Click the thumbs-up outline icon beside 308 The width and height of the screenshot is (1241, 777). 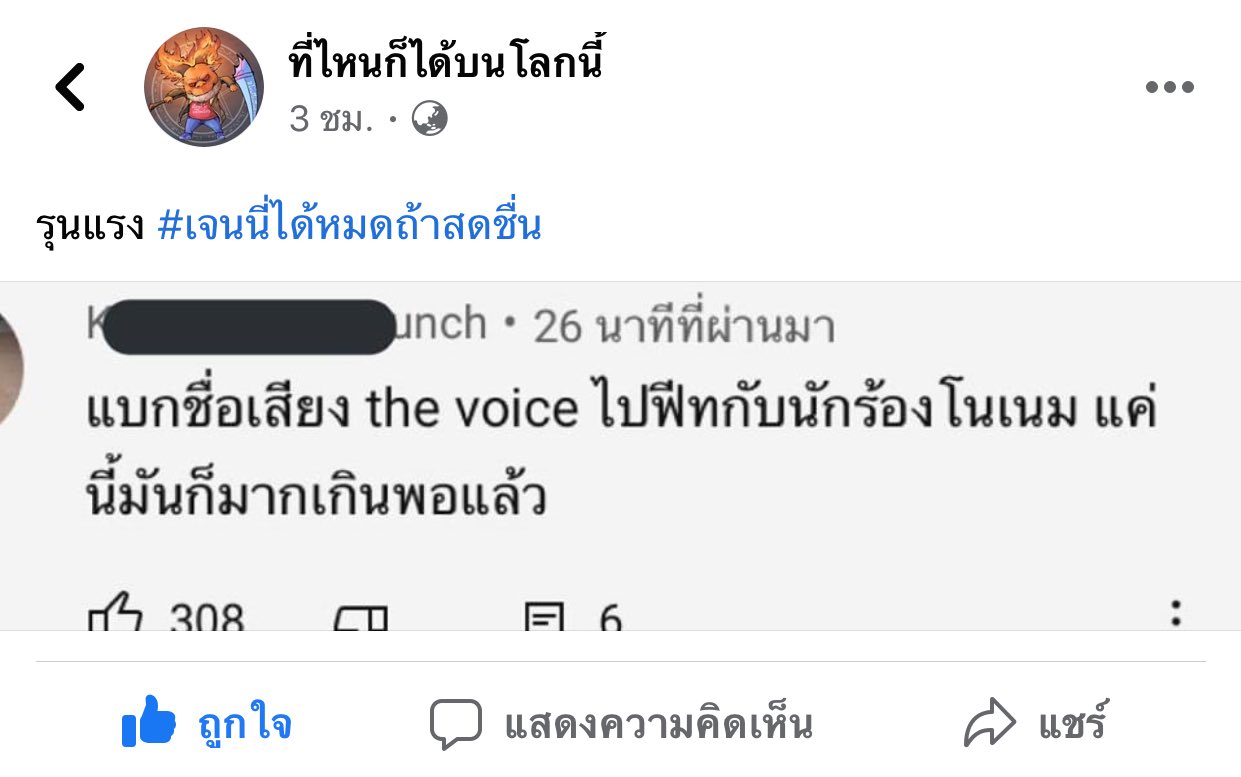pos(116,614)
